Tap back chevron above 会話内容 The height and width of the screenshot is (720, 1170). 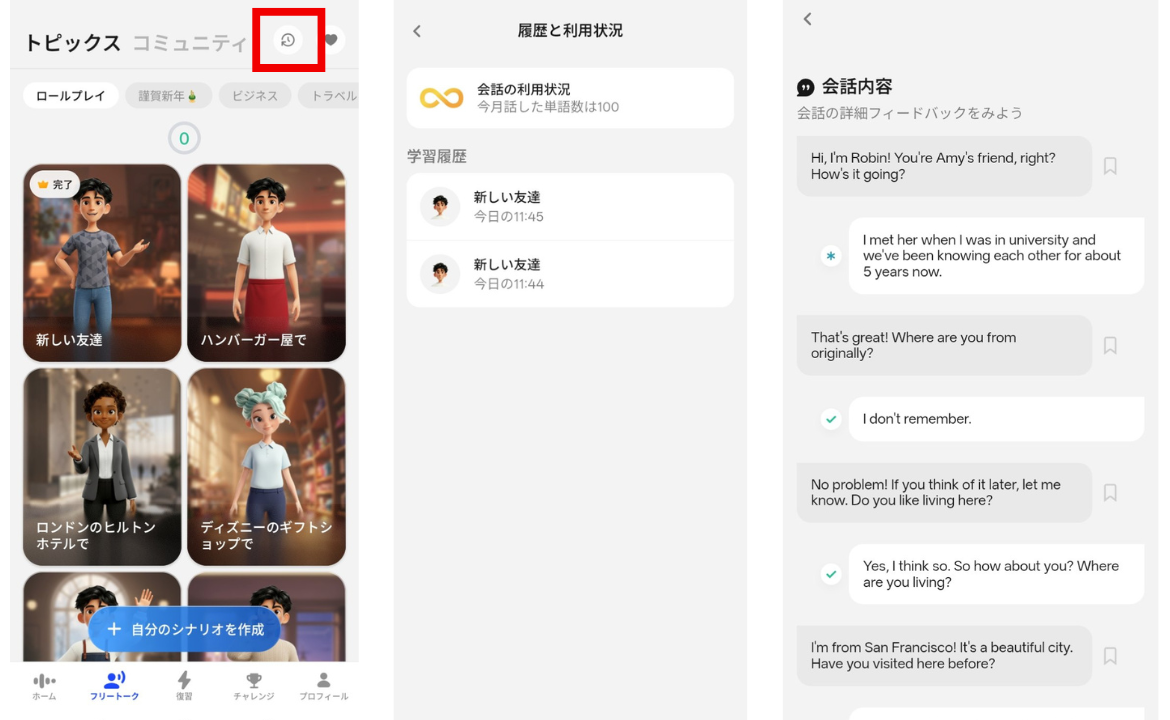click(807, 19)
